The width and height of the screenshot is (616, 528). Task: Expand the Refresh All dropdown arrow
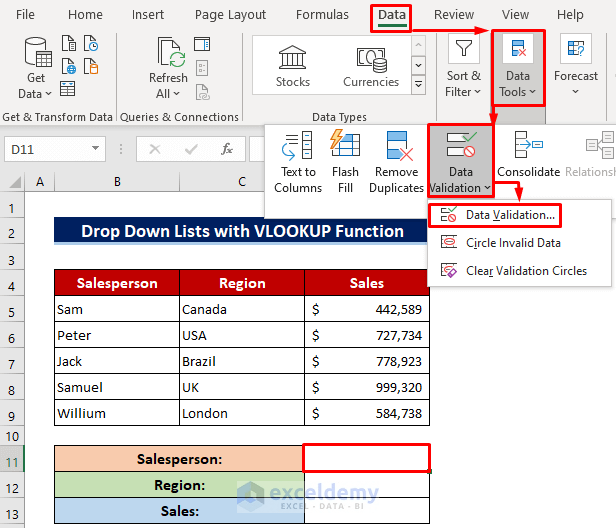[x=176, y=94]
